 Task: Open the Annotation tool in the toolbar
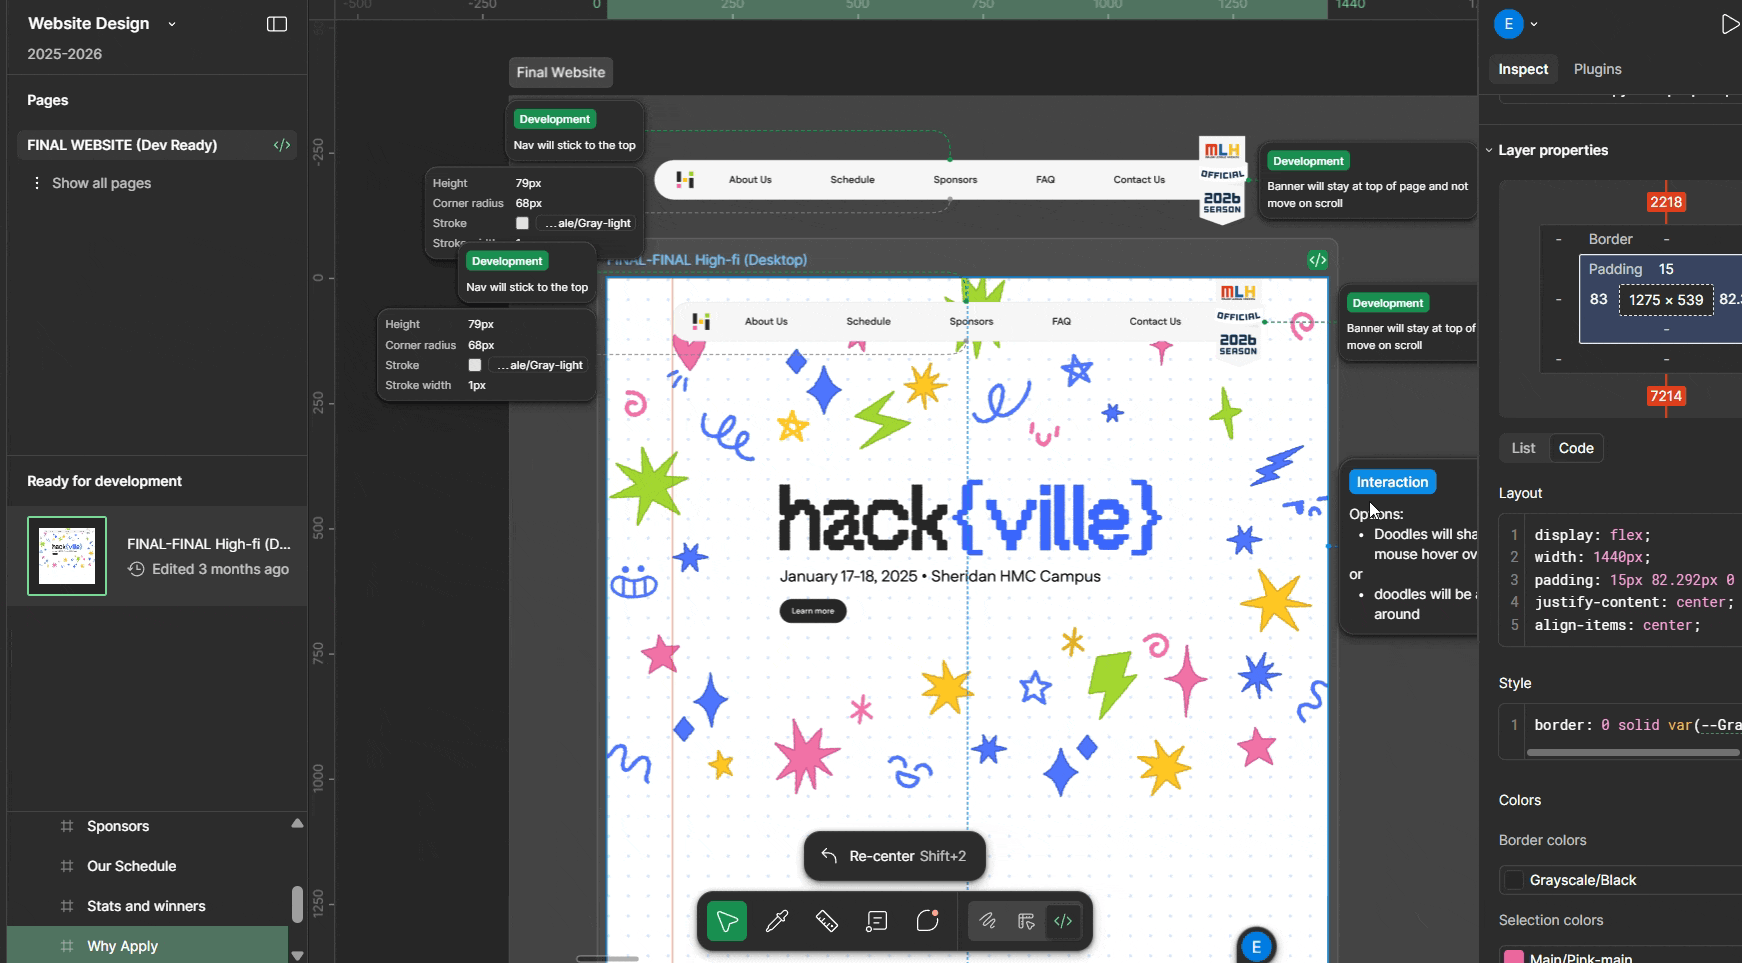coord(877,921)
